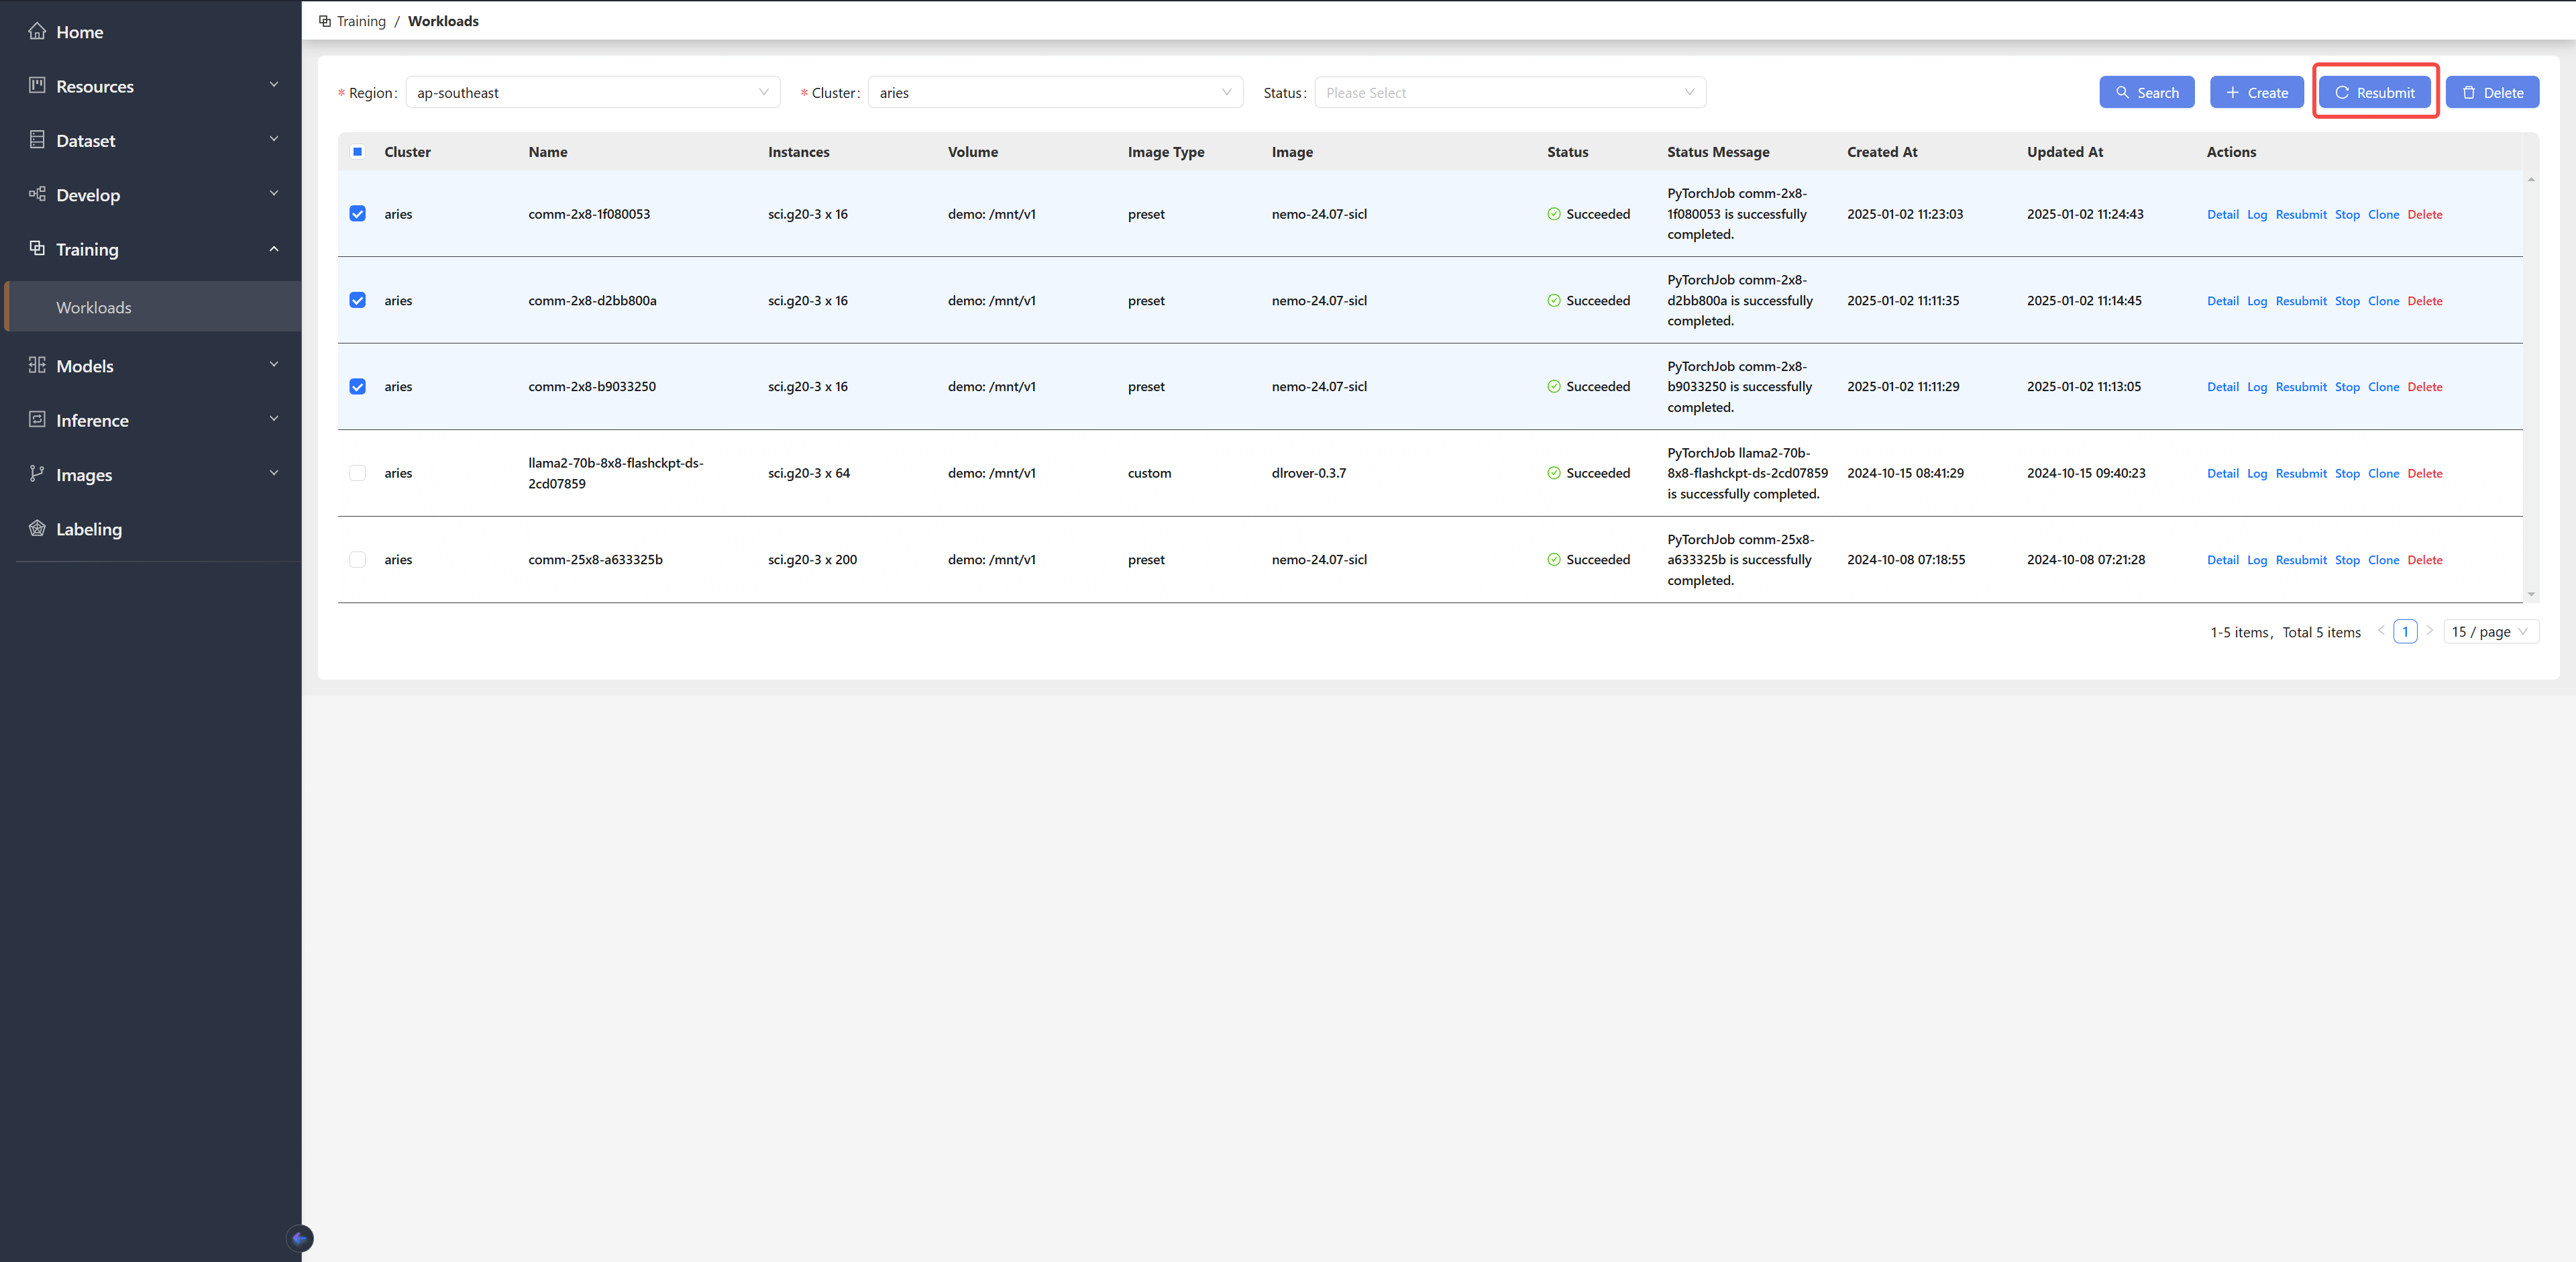View Log for llama2-70b-8x8-flashckpt row
This screenshot has height=1262, width=2576.
pos(2256,474)
